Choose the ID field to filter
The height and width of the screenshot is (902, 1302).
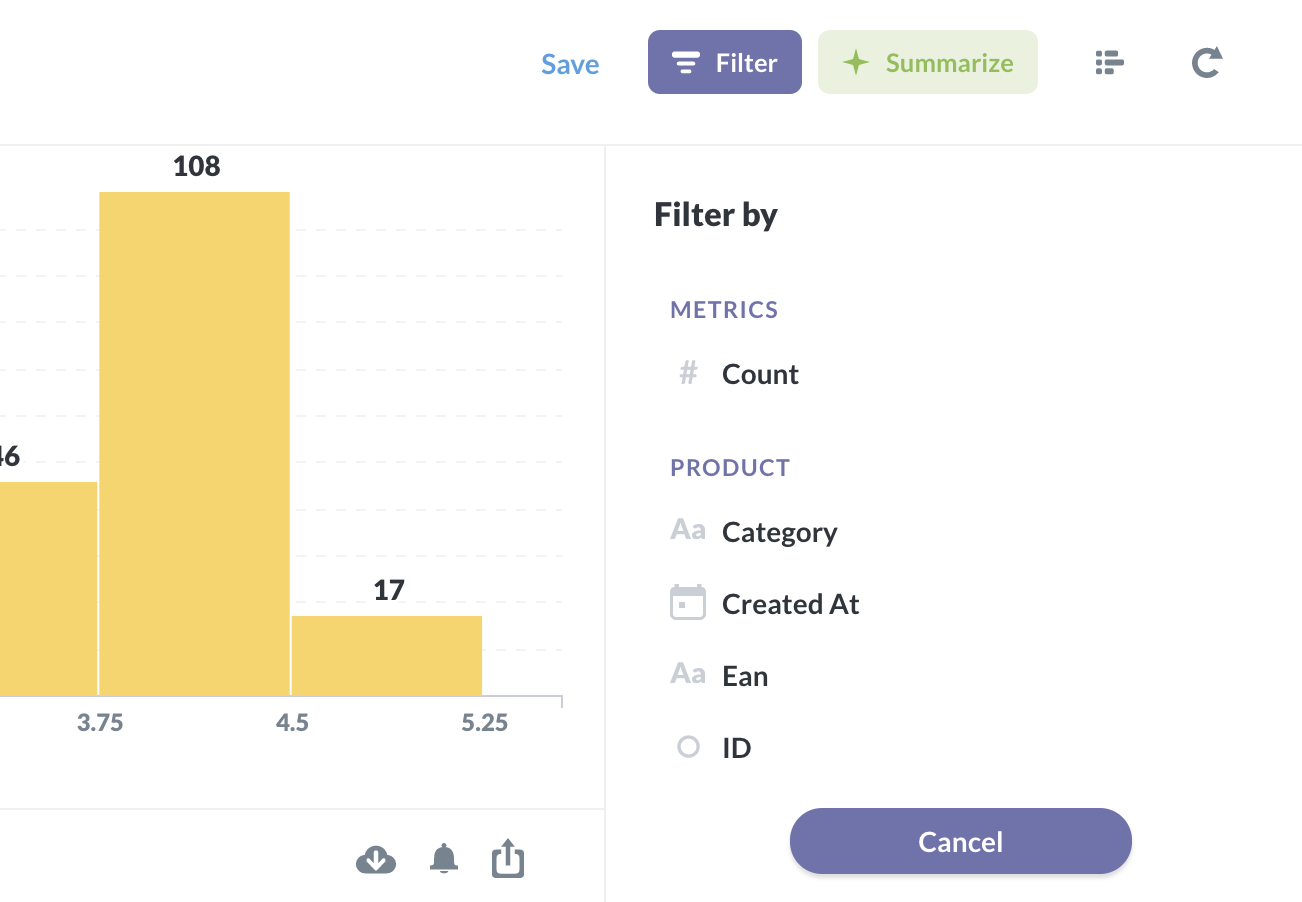pyautogui.click(x=736, y=748)
